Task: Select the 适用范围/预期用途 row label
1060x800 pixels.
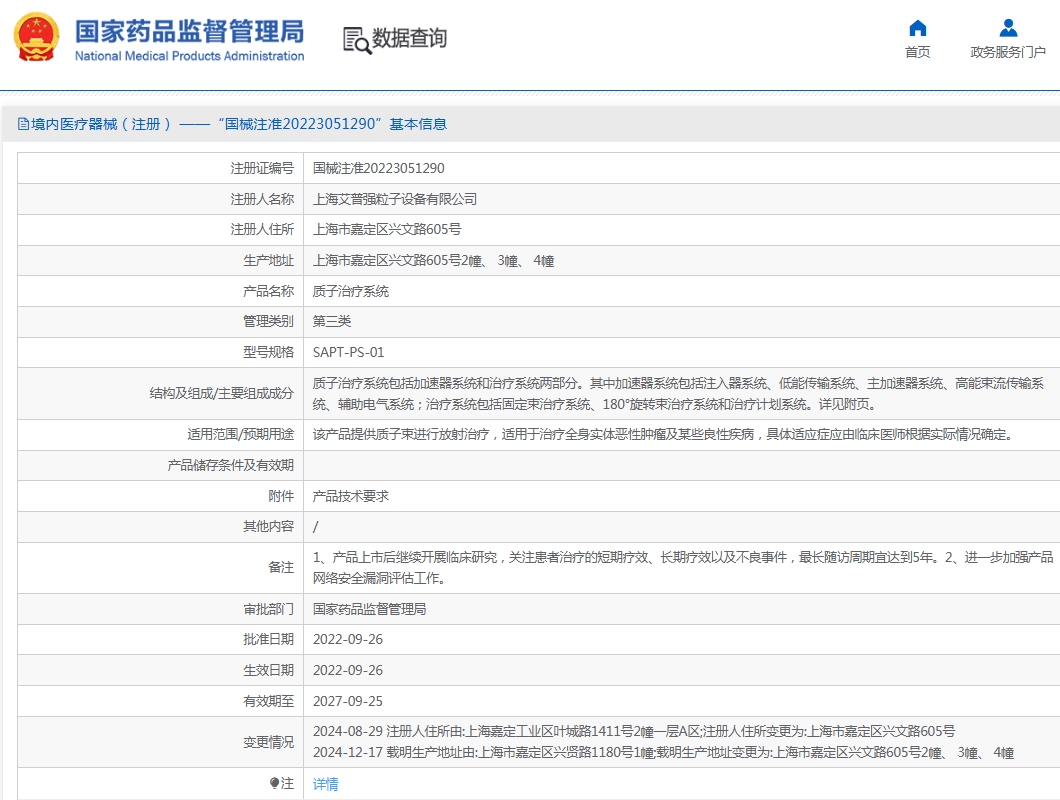Action: tap(241, 434)
